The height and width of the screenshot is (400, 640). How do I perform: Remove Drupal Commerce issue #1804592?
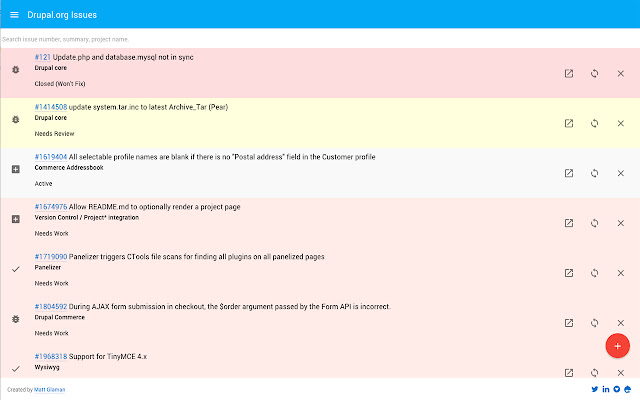tap(620, 323)
